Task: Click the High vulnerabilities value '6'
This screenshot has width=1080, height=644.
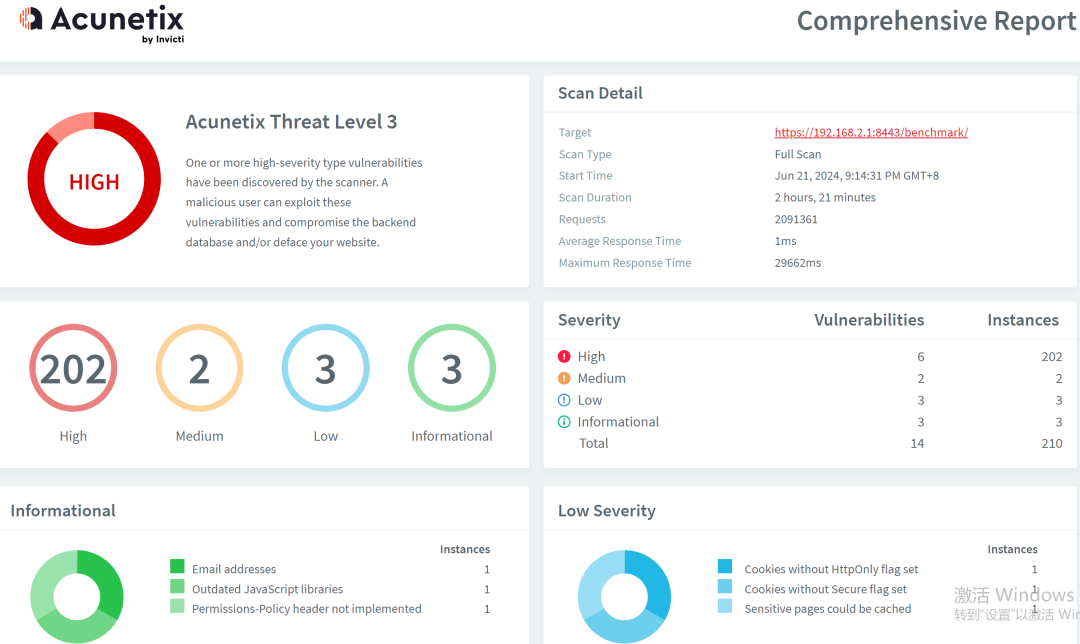Action: click(x=920, y=356)
